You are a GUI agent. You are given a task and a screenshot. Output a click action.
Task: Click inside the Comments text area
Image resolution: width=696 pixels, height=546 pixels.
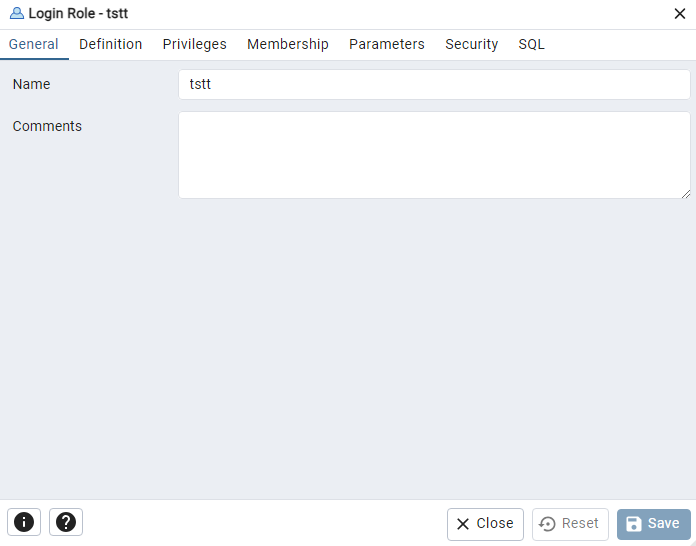click(x=434, y=155)
